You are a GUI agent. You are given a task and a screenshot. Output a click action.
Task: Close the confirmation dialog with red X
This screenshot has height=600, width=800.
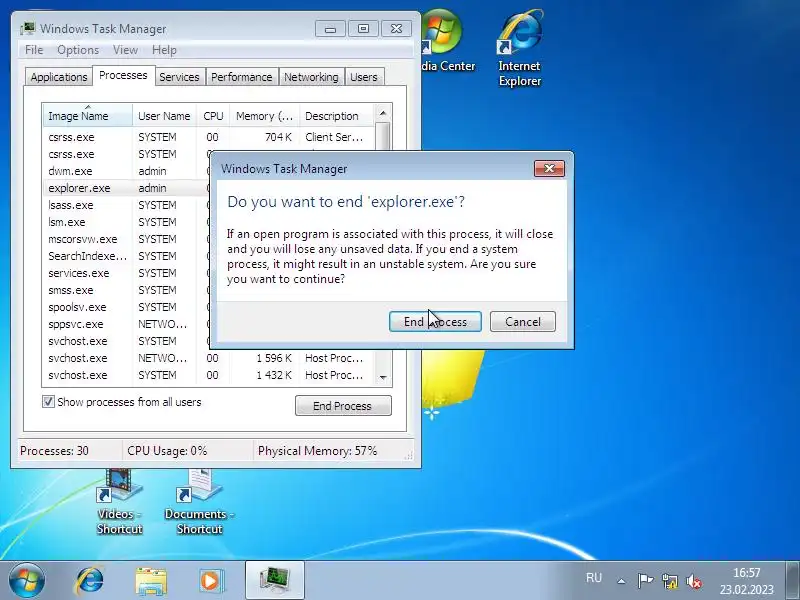pos(549,168)
